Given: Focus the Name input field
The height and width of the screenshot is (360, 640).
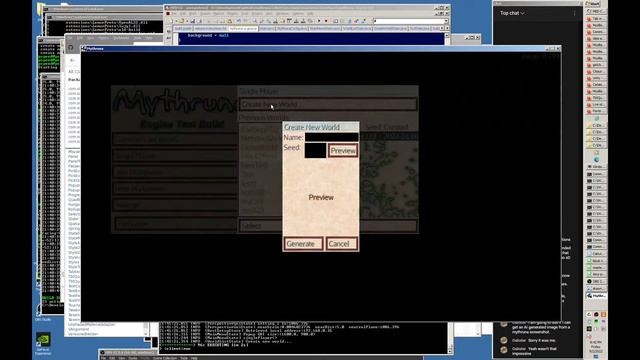Looking at the screenshot, I should [x=331, y=137].
